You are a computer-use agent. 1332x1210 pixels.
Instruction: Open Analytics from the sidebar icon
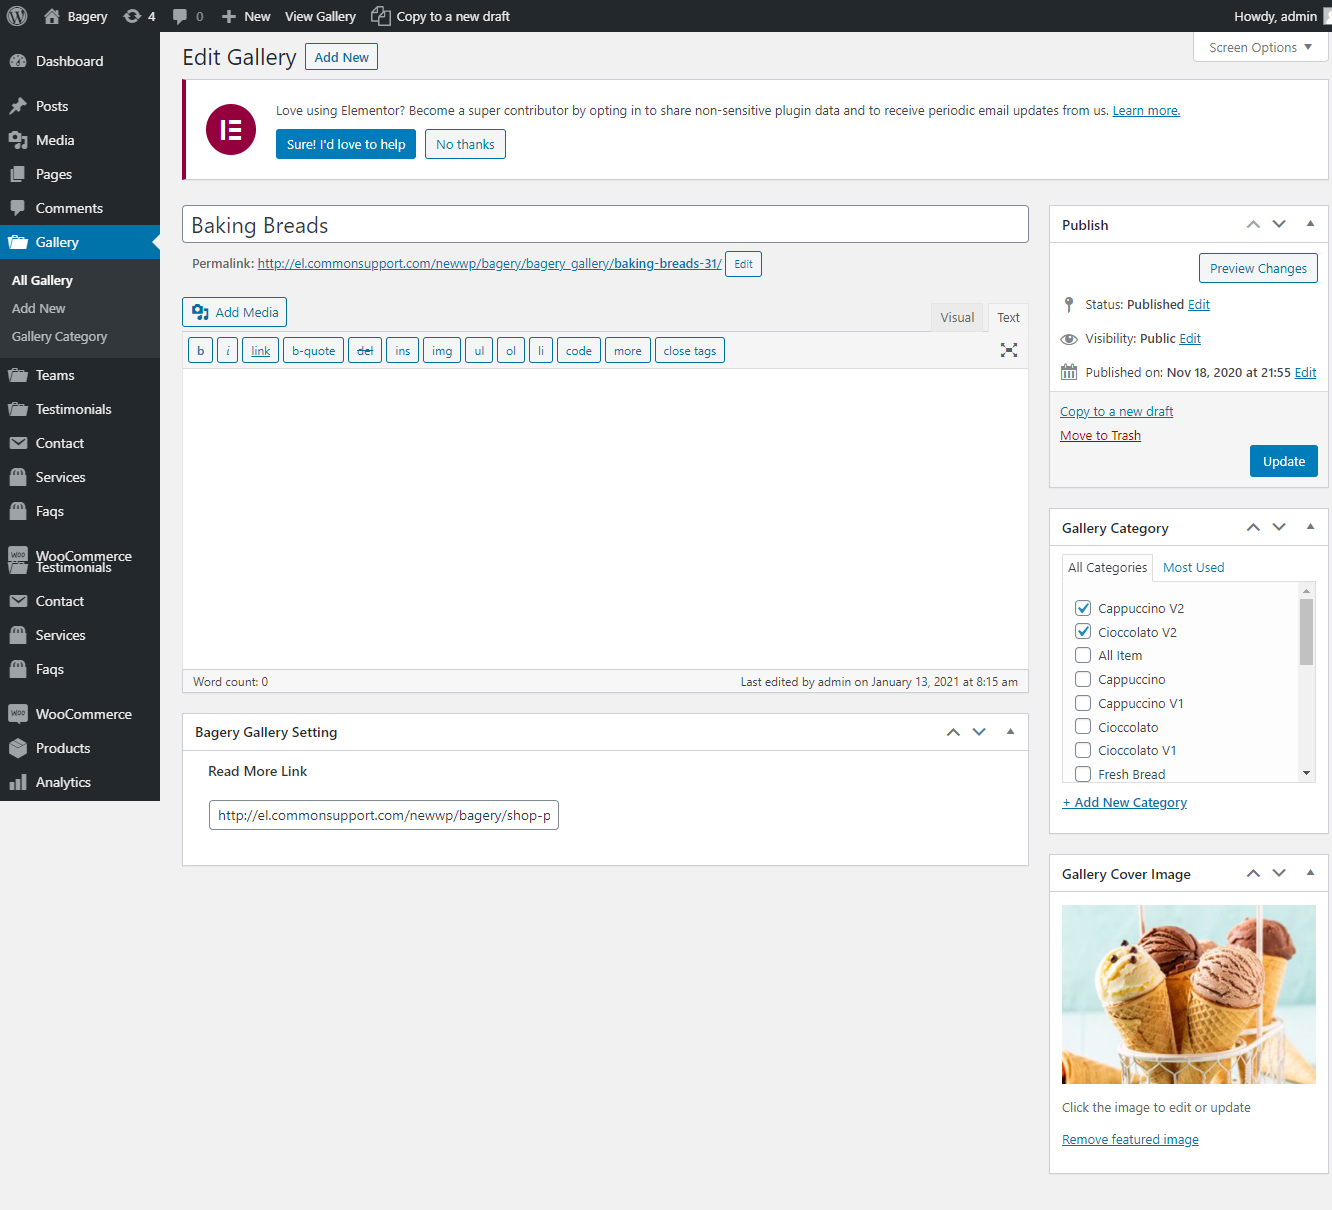[18, 782]
